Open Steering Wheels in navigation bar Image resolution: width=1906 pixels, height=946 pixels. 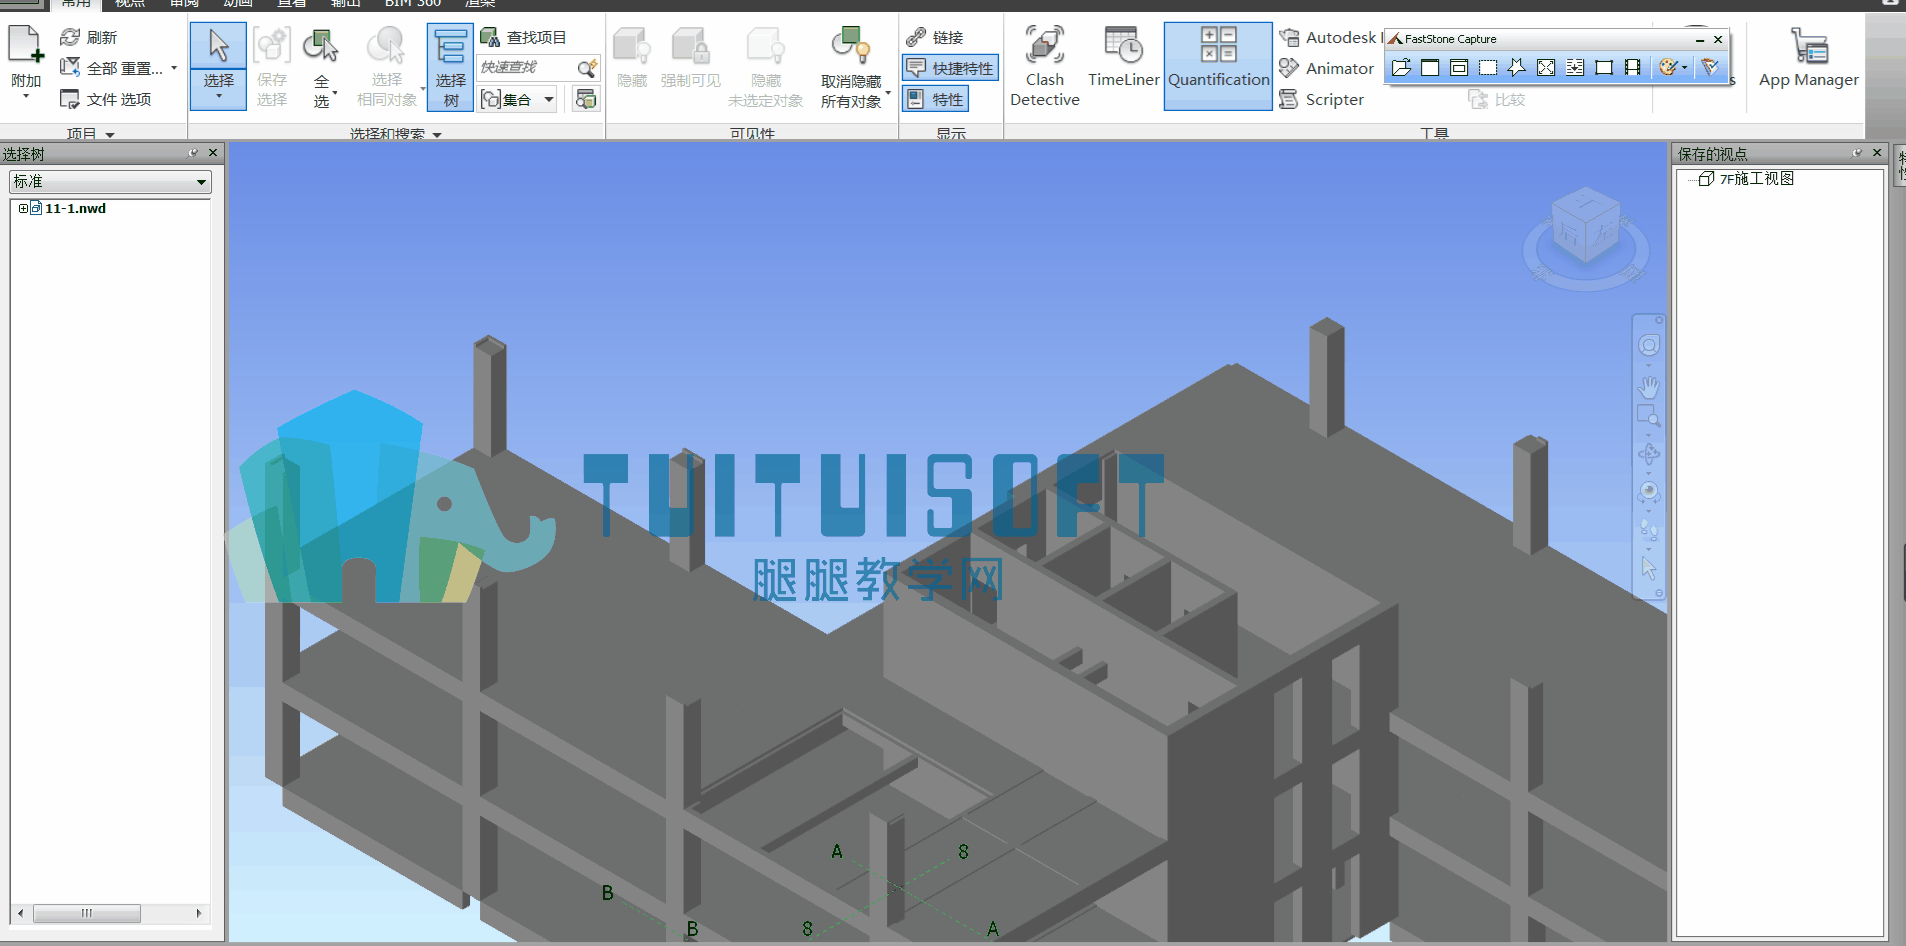(x=1648, y=345)
